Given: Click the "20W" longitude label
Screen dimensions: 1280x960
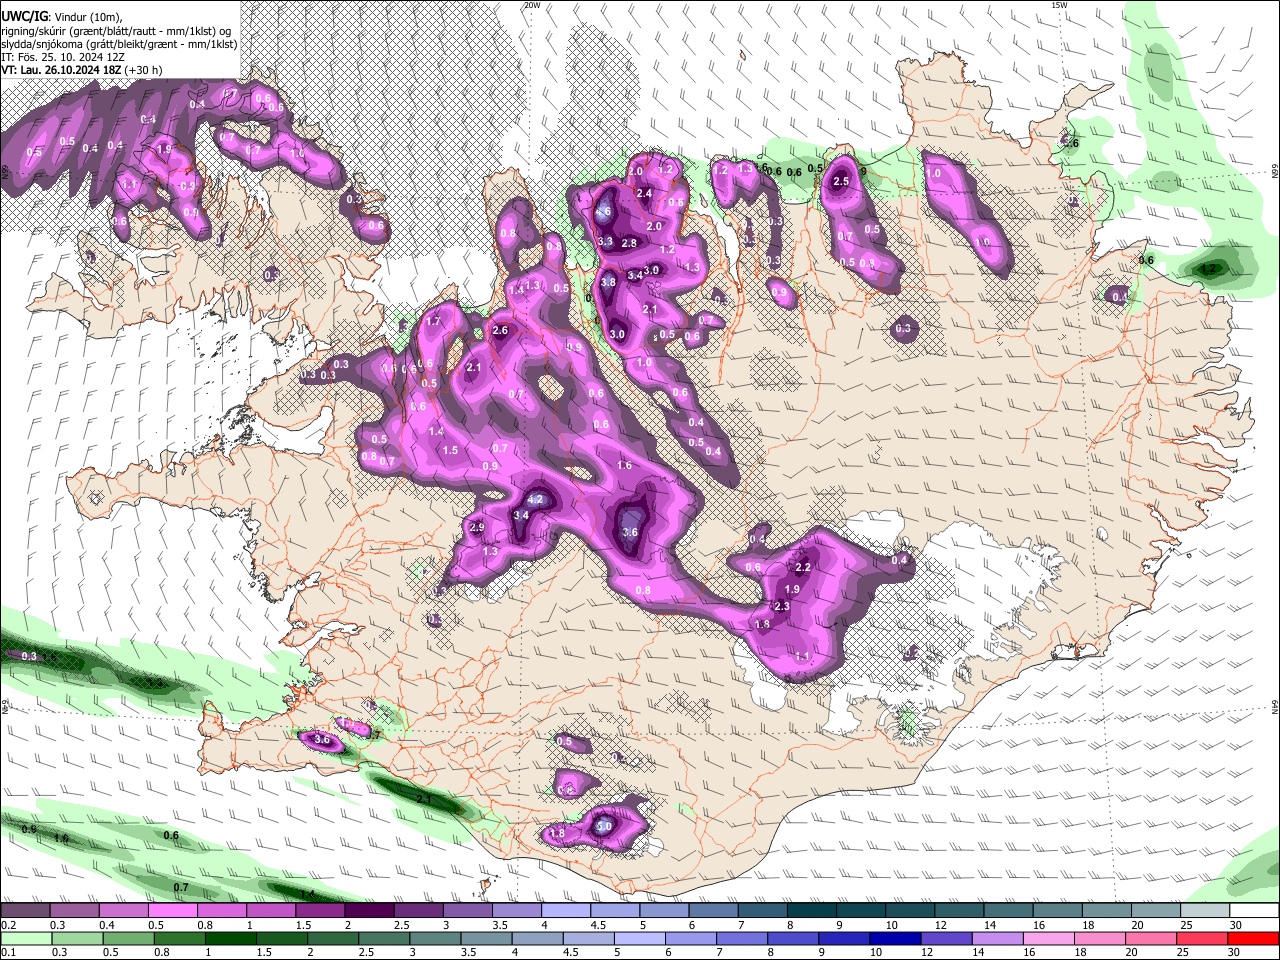Looking at the screenshot, I should click(x=532, y=5).
